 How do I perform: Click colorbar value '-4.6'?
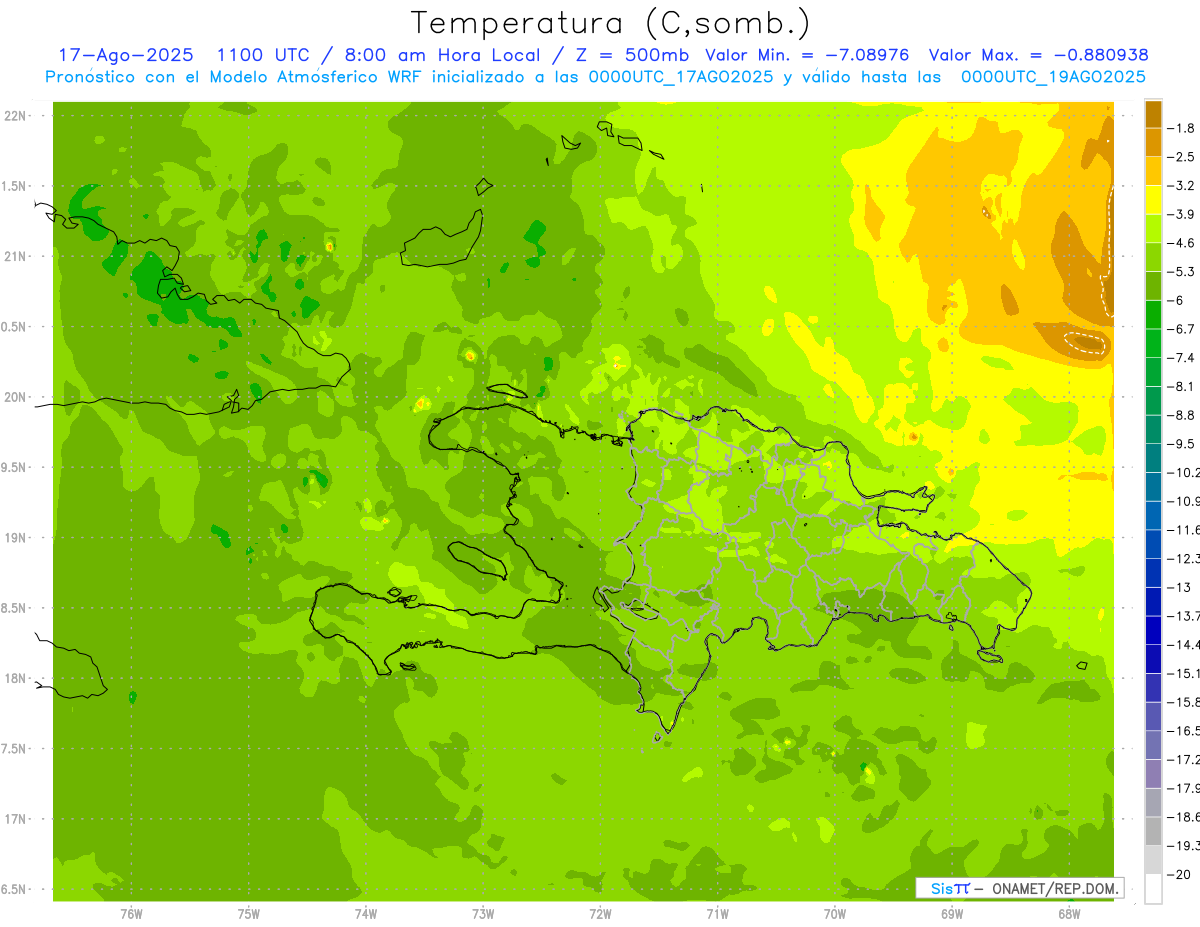pos(1182,243)
